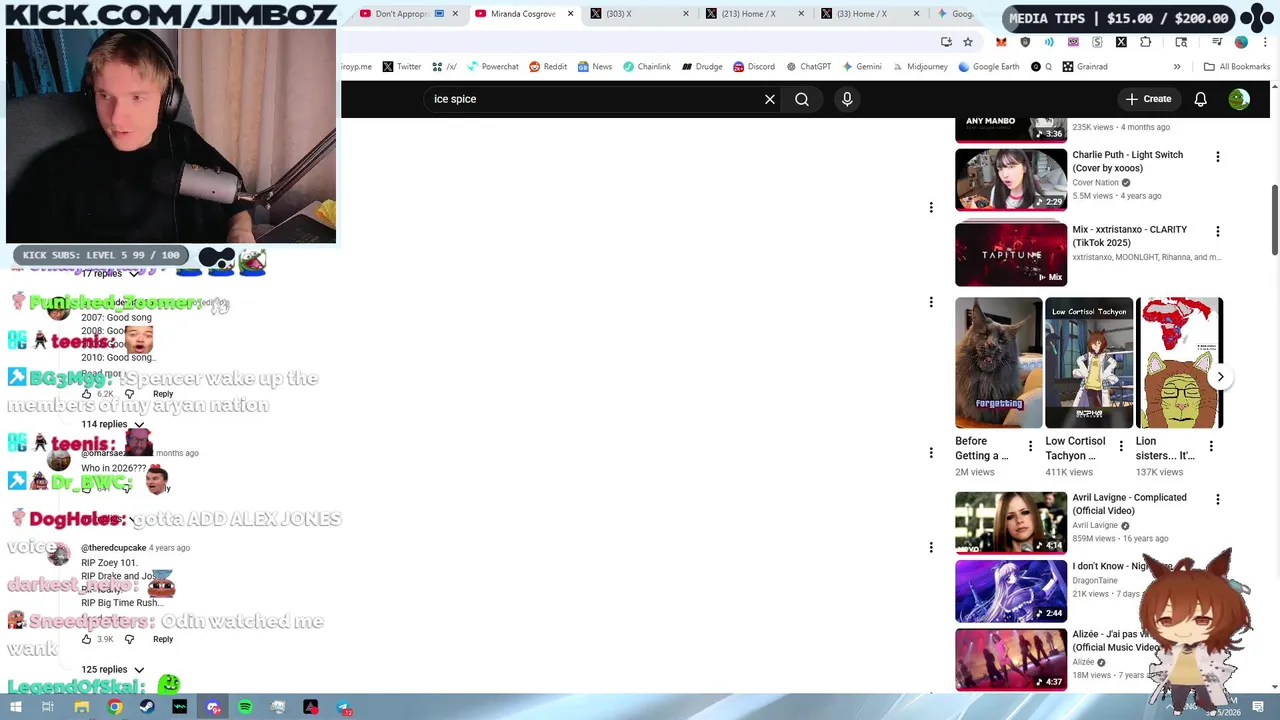This screenshot has height=720, width=1280.
Task: Open the Windows Start menu
Action: (x=16, y=708)
